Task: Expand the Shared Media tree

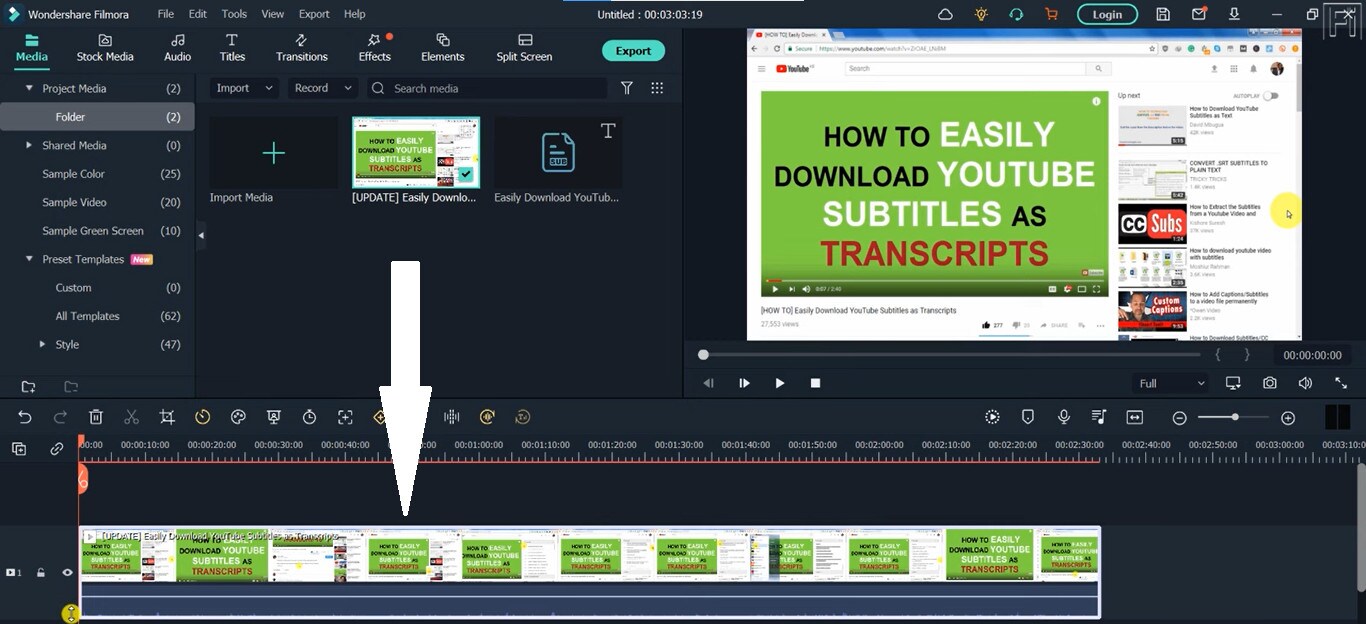Action: click(29, 145)
